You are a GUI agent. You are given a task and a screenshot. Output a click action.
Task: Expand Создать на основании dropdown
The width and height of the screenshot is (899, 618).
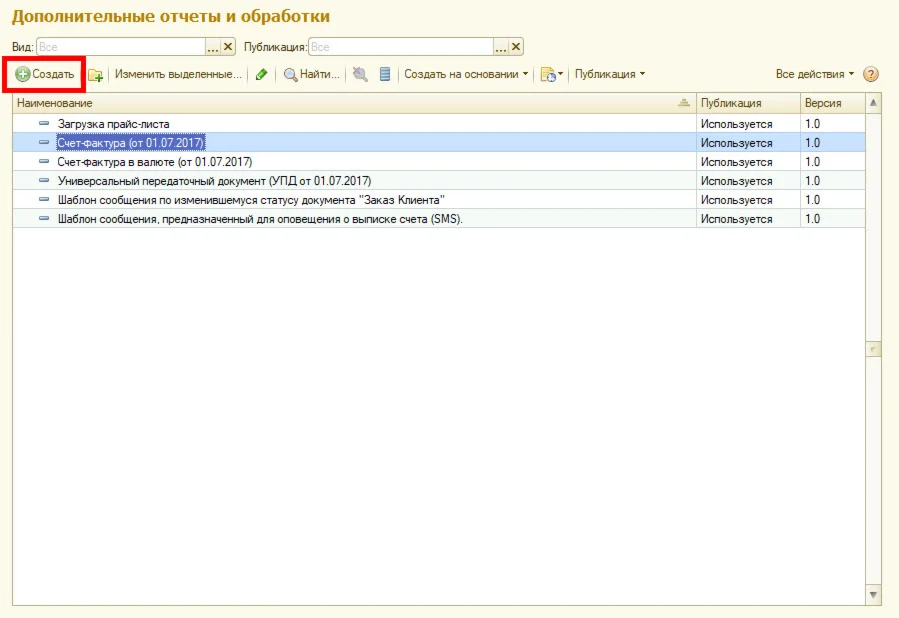(466, 75)
